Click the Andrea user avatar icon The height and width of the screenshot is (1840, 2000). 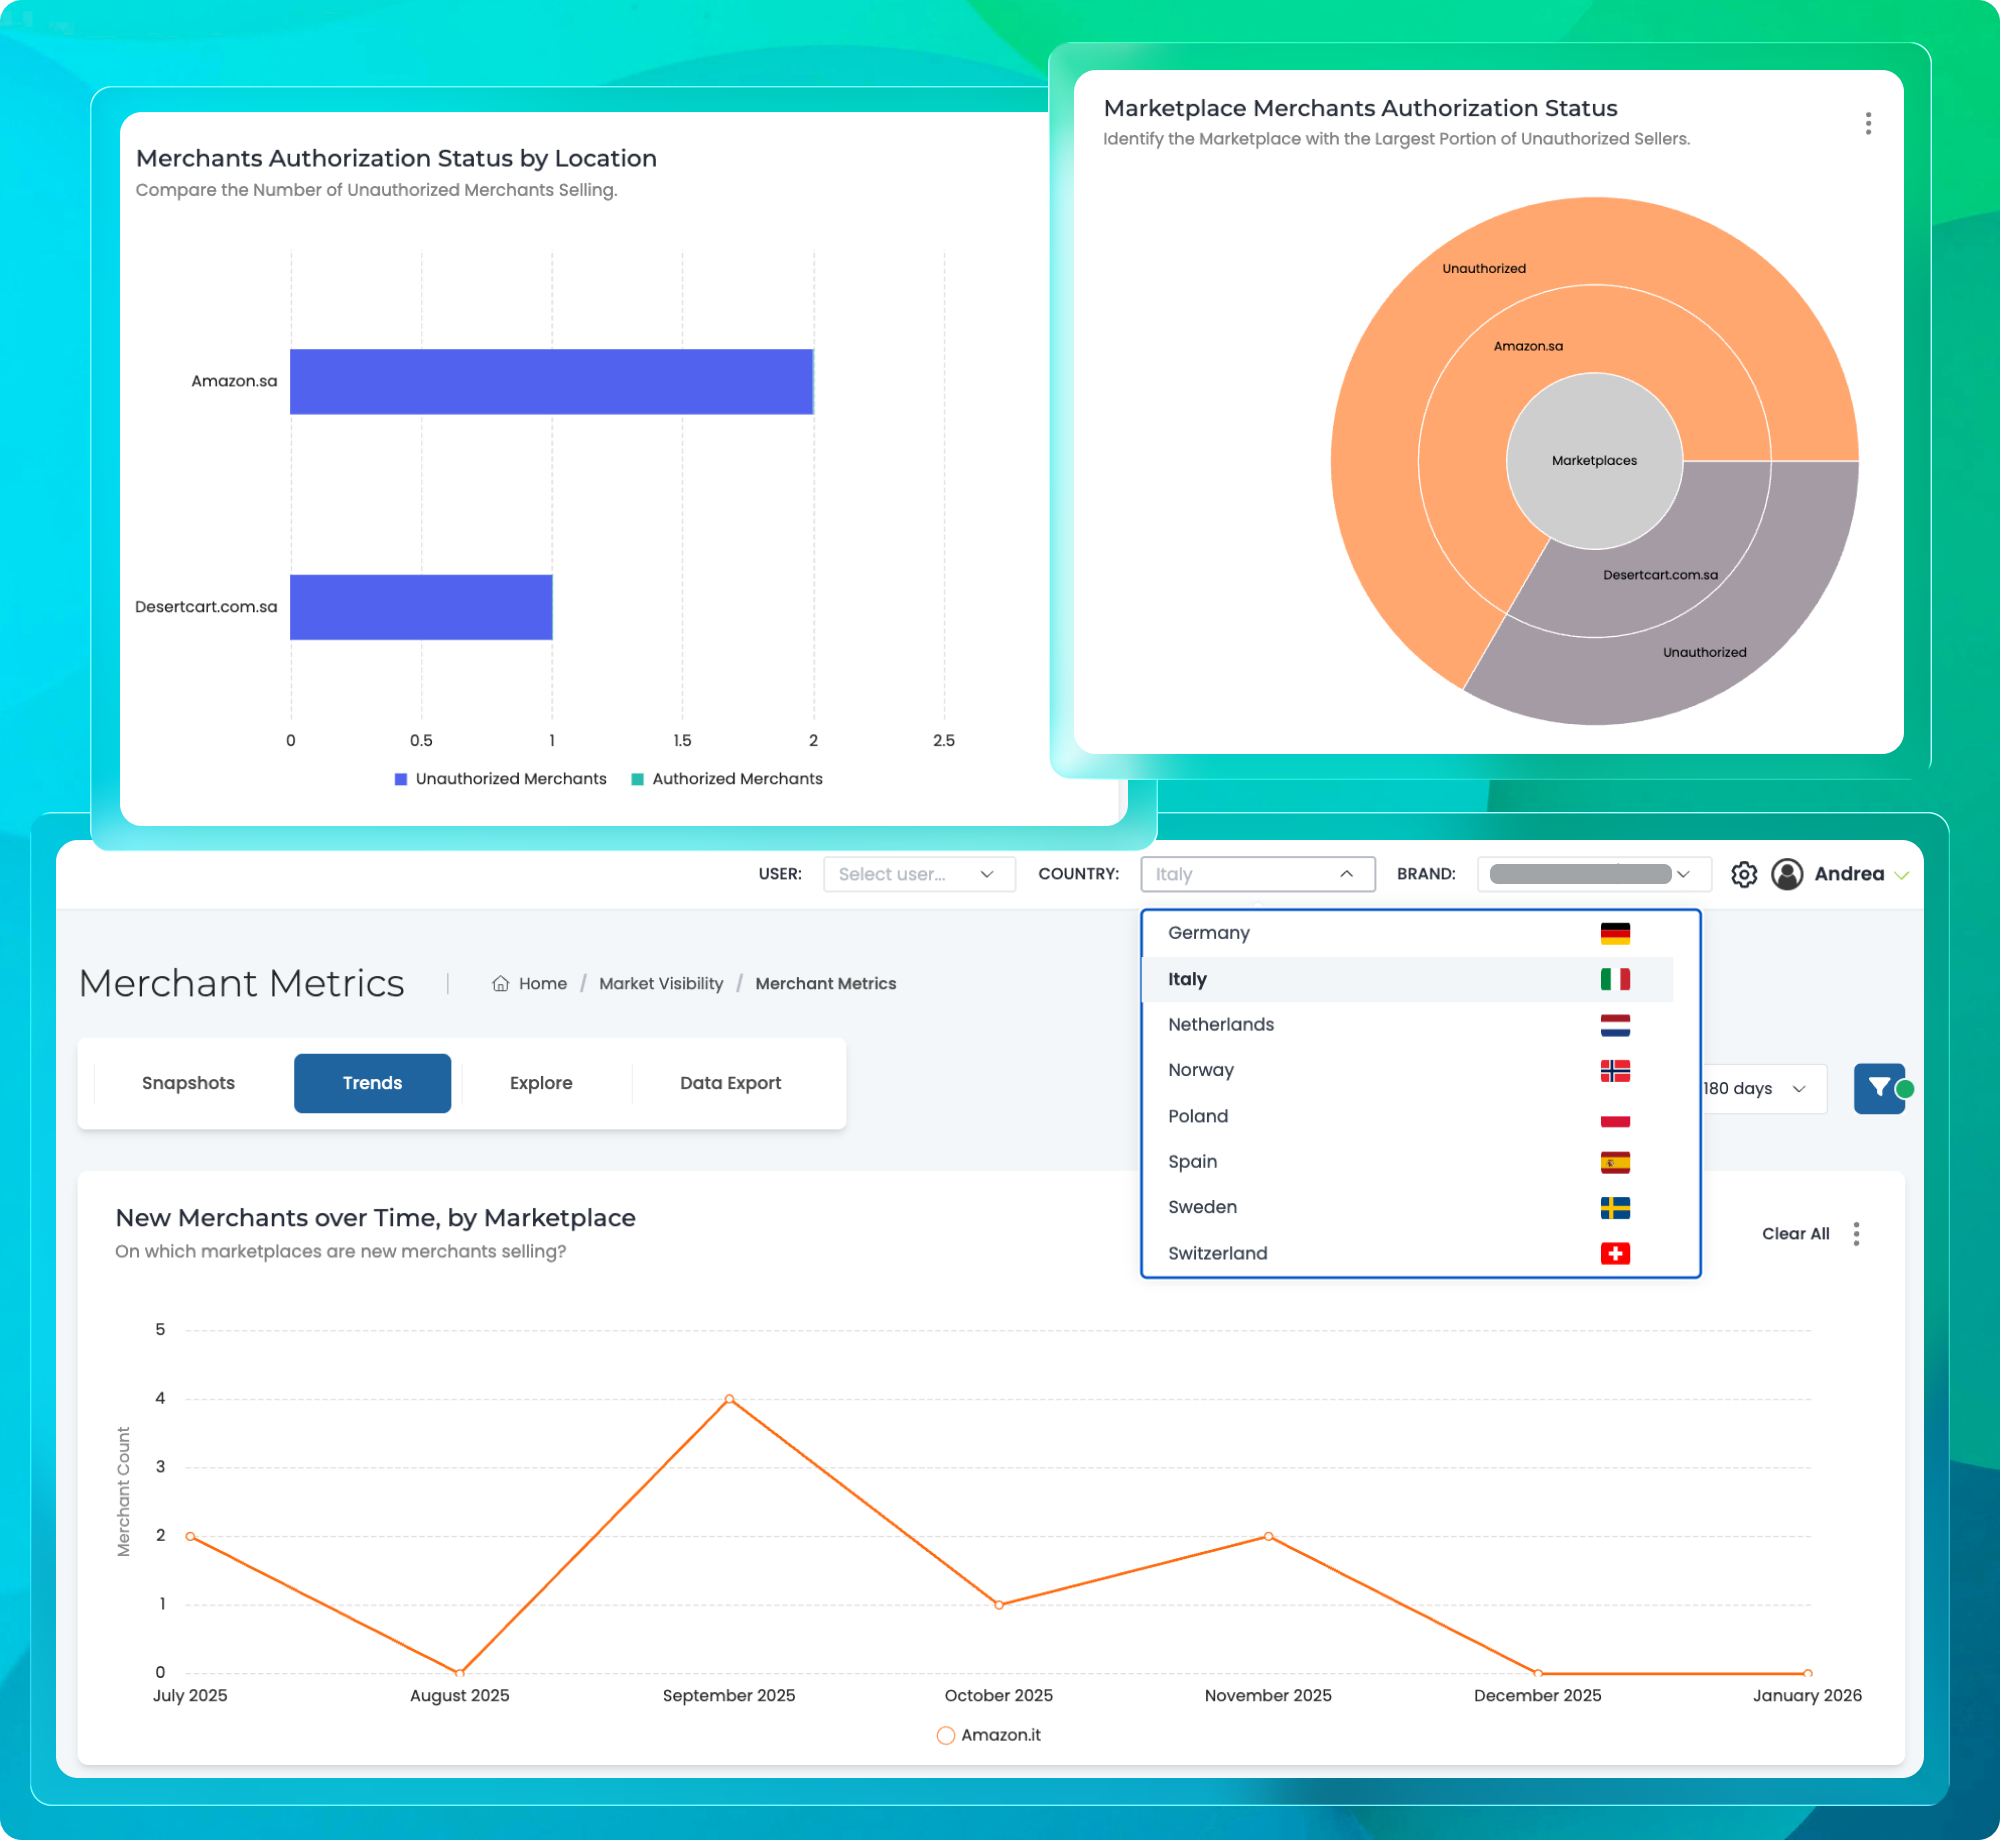pyautogui.click(x=1787, y=874)
